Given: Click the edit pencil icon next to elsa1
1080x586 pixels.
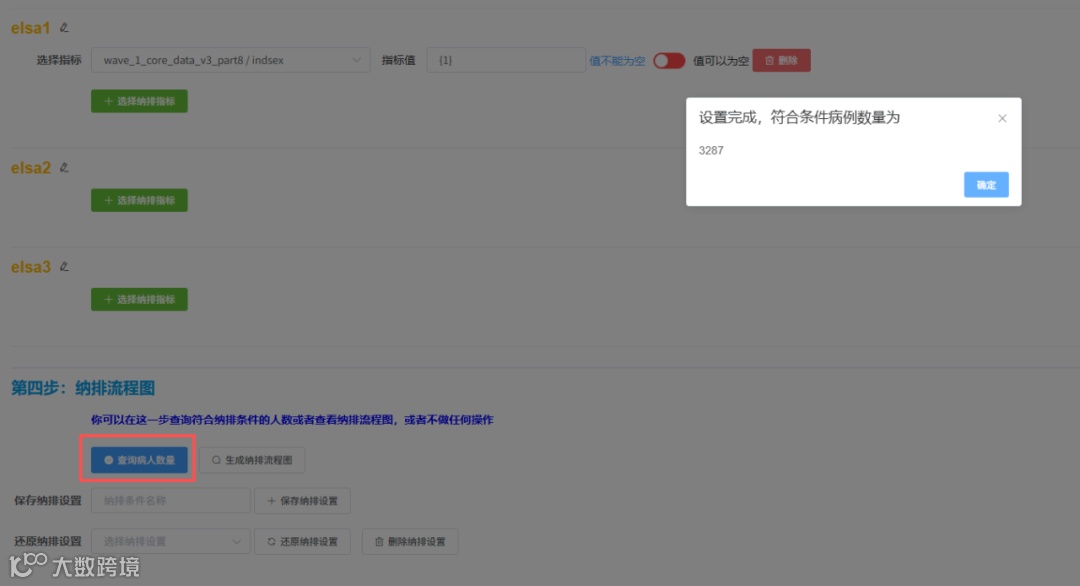Looking at the screenshot, I should pos(64,28).
